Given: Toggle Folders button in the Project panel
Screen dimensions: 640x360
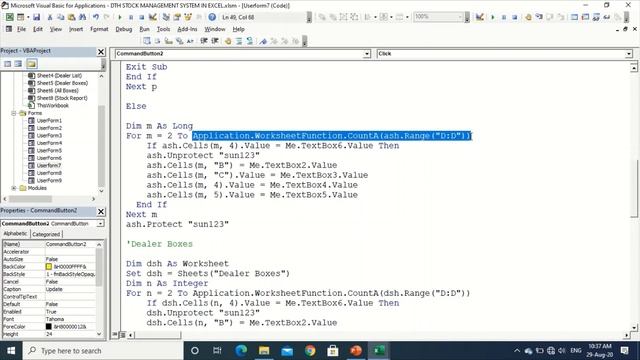Looking at the screenshot, I should (32, 64).
